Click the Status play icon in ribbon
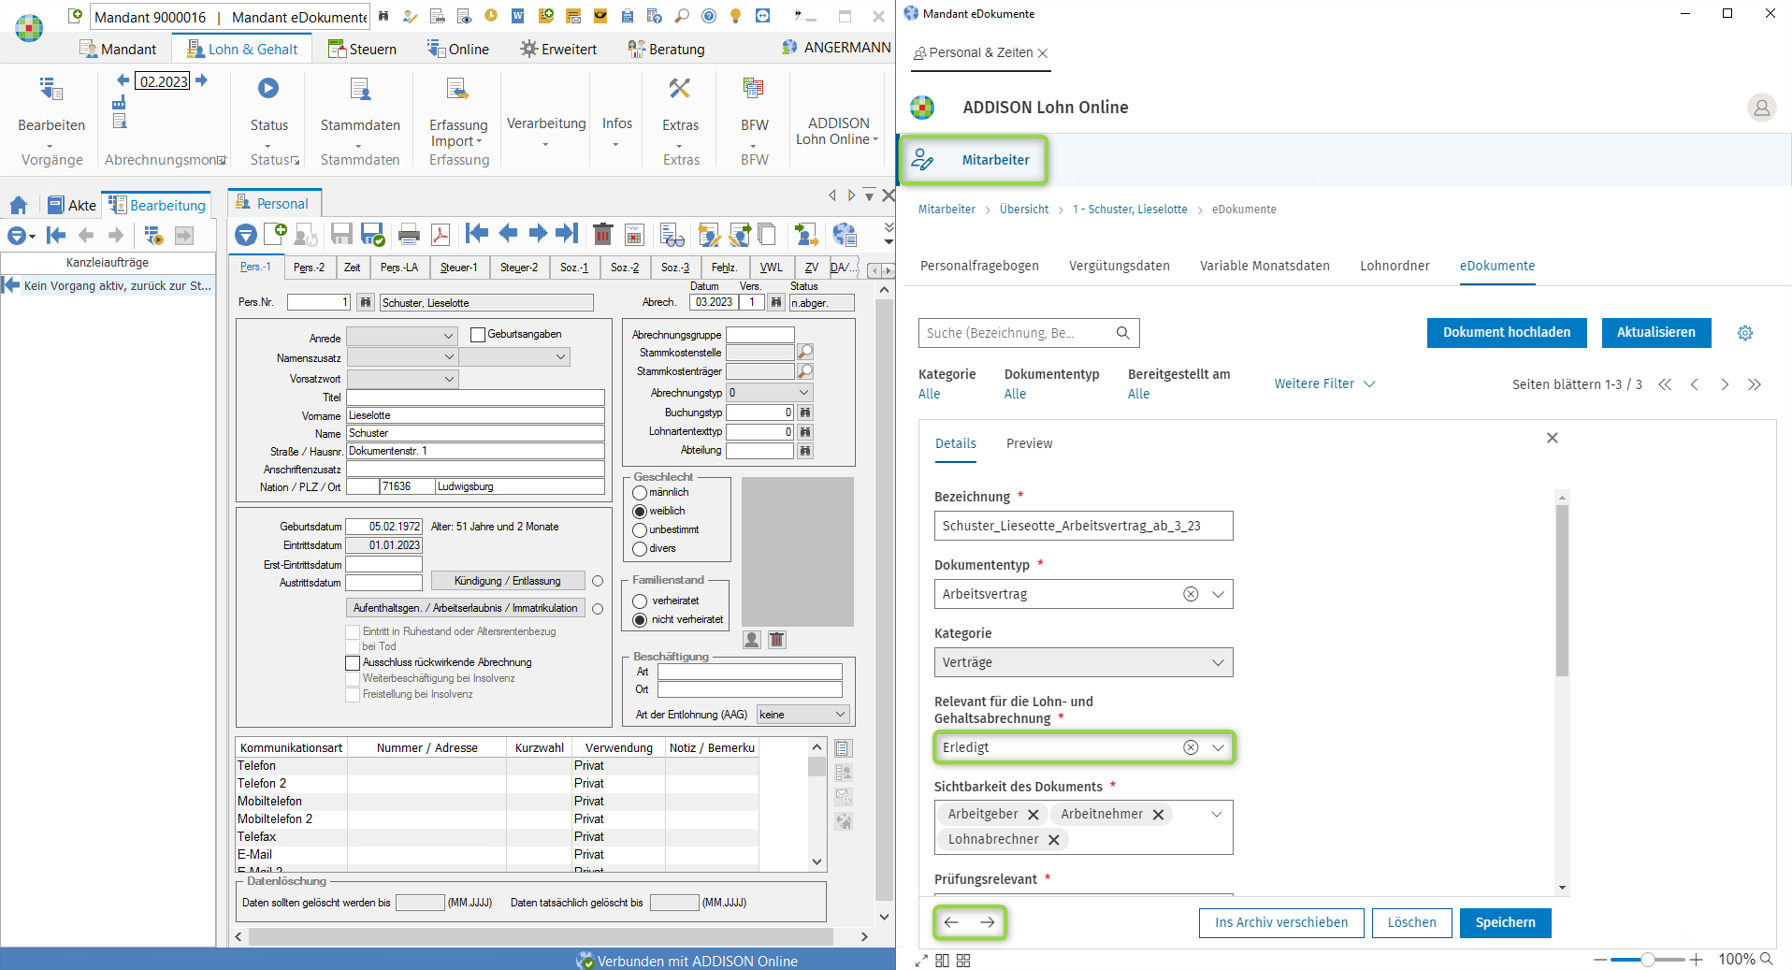The height and width of the screenshot is (970, 1792). coord(268,88)
